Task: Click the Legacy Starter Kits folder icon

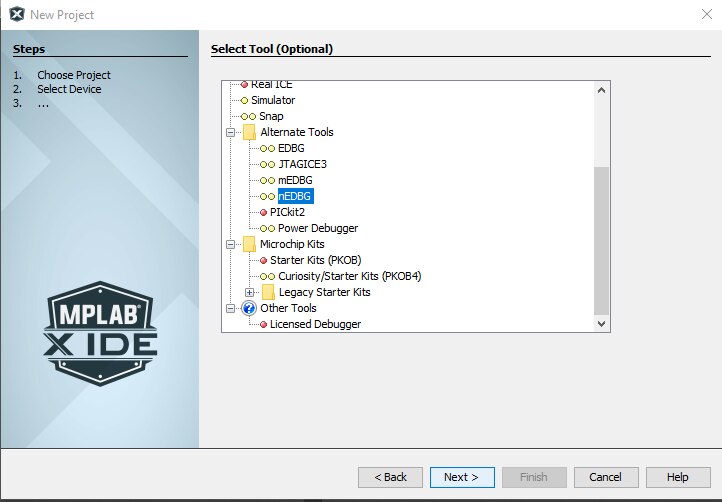Action: (x=268, y=292)
